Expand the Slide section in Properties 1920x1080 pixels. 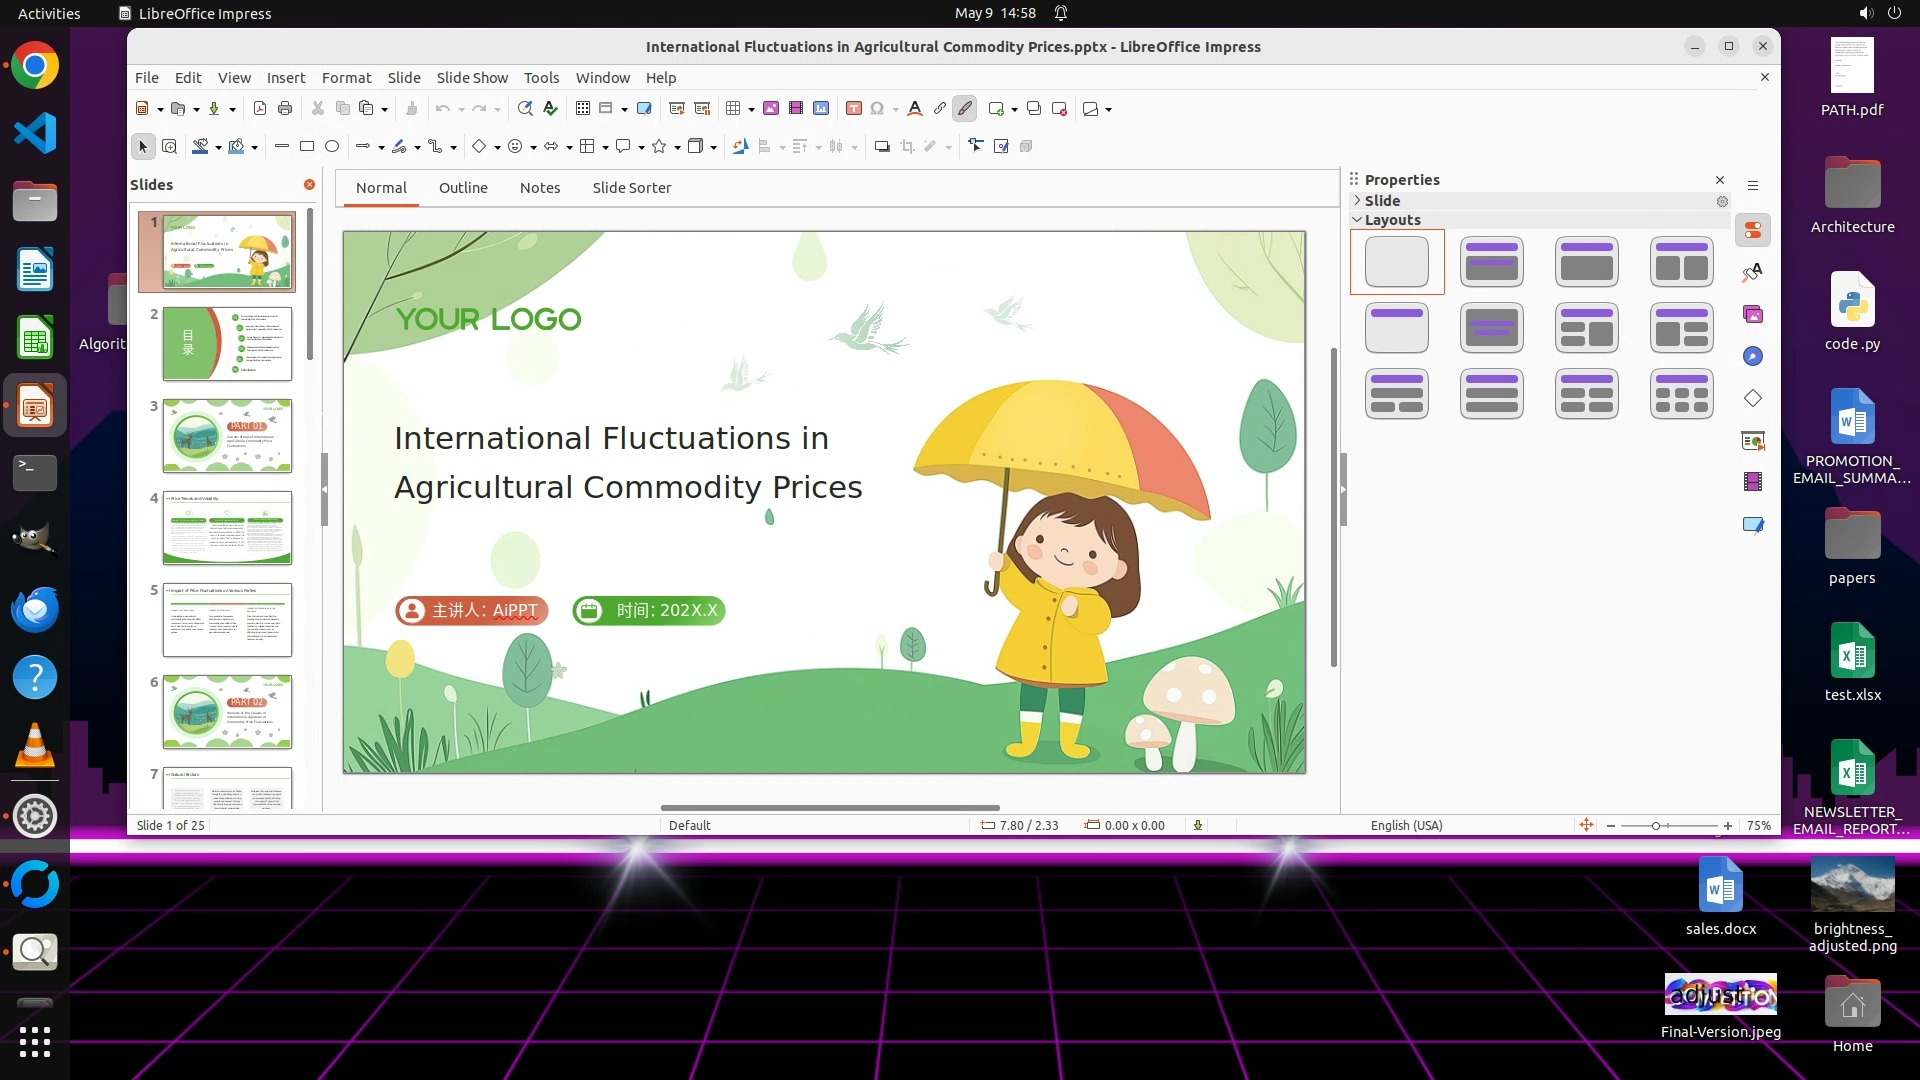point(1358,201)
